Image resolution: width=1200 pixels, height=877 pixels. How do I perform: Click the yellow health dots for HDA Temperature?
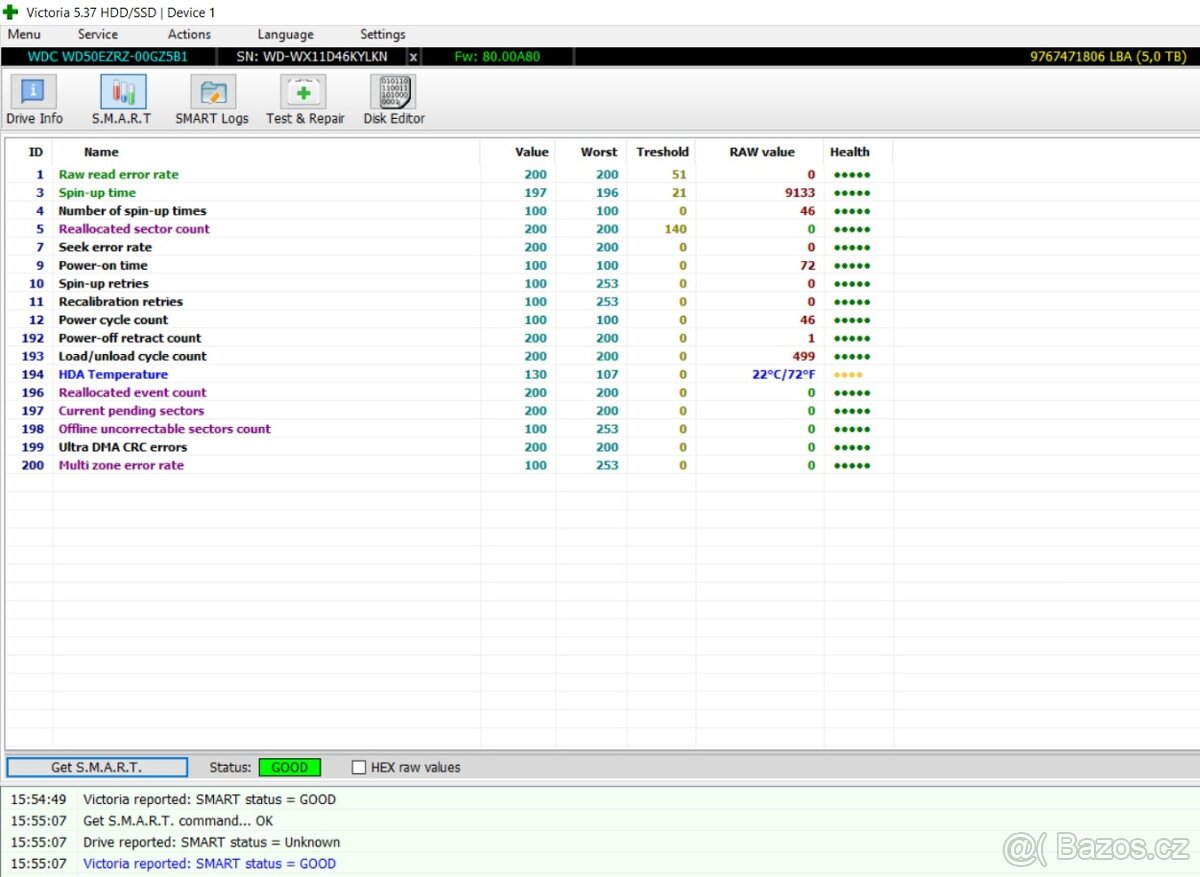[x=848, y=375]
